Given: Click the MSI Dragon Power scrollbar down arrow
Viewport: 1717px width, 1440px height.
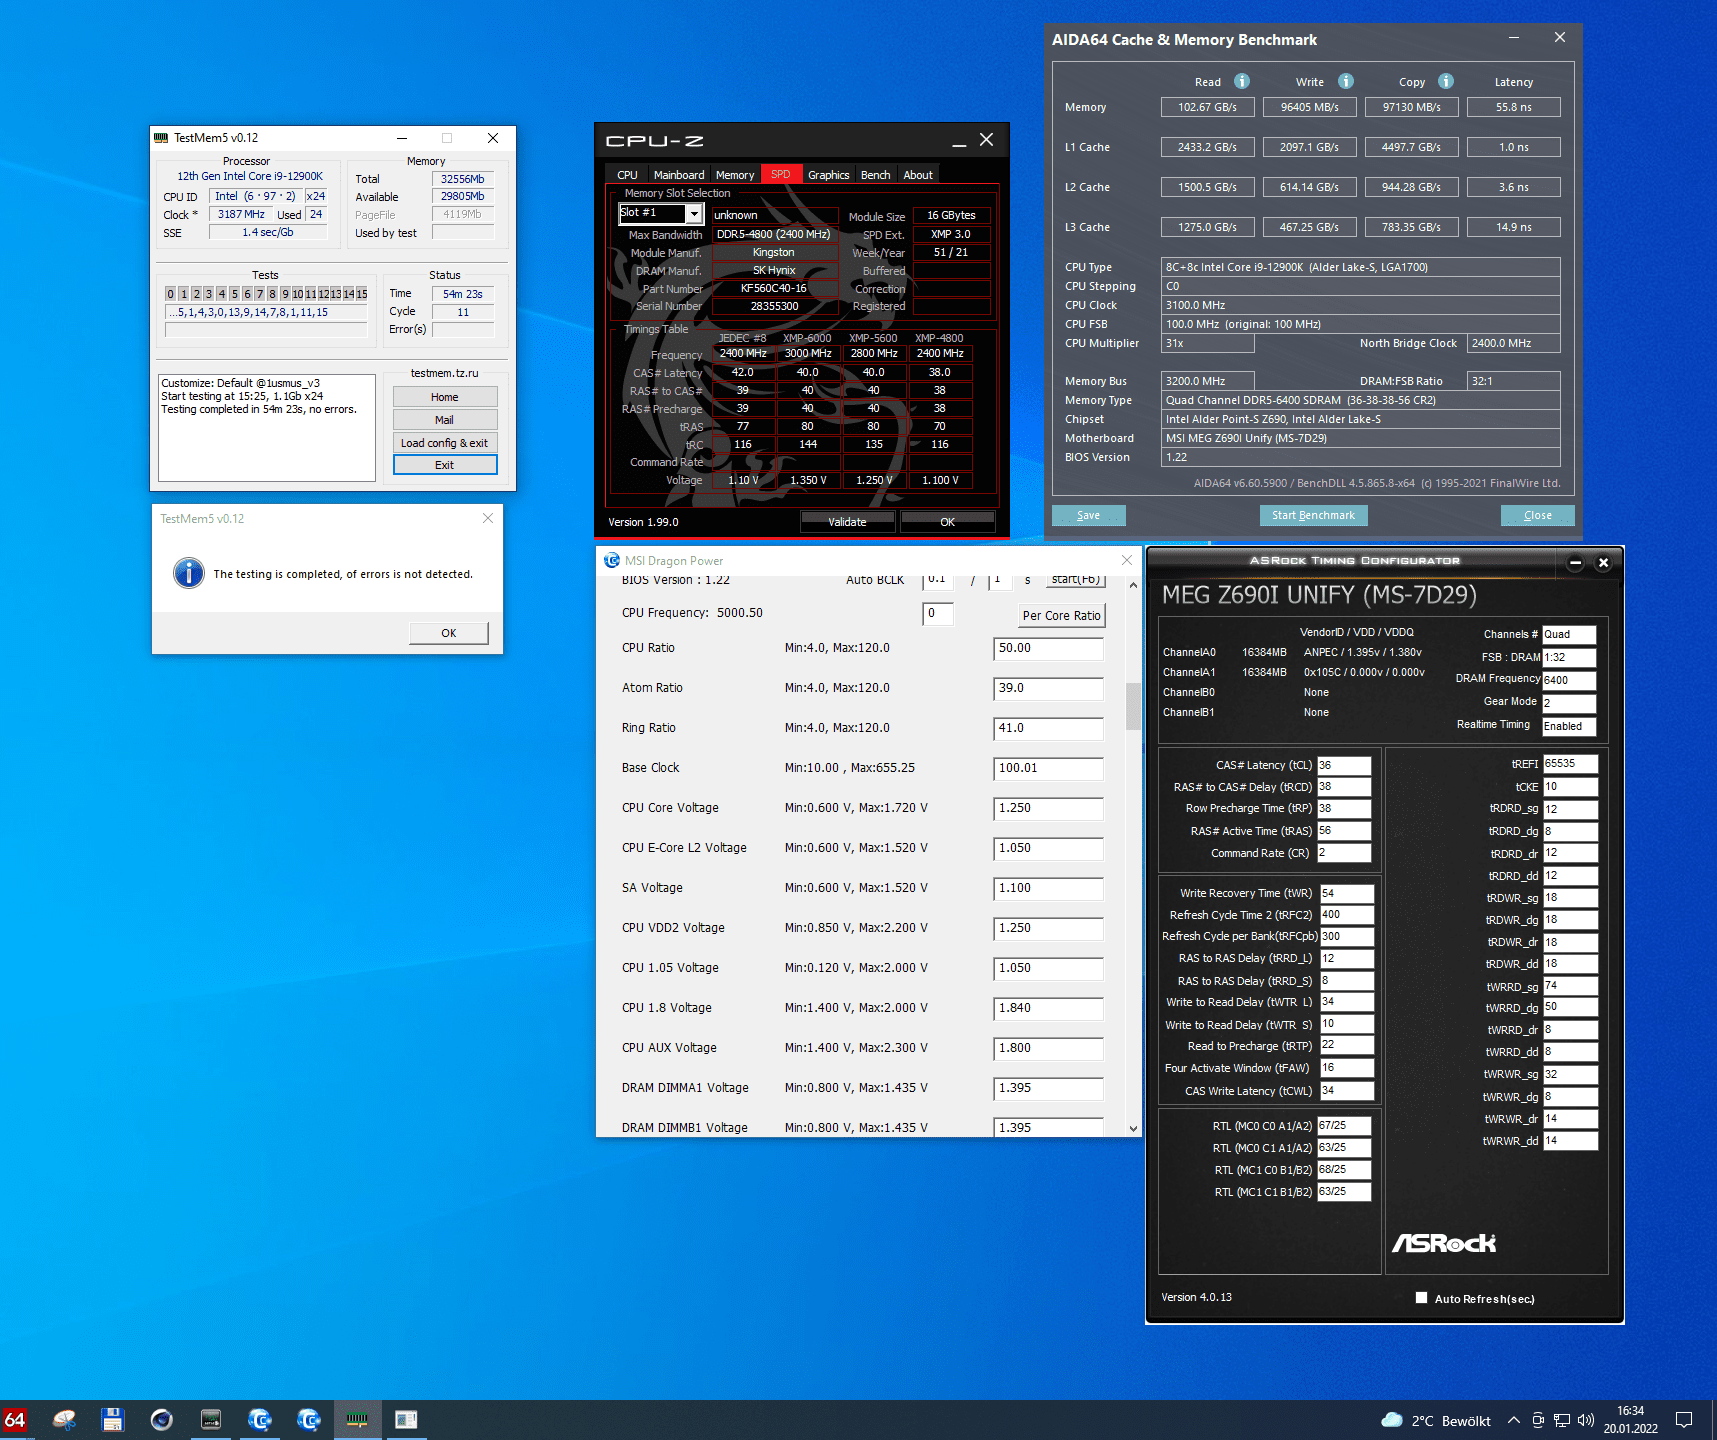Looking at the screenshot, I should point(1133,1128).
